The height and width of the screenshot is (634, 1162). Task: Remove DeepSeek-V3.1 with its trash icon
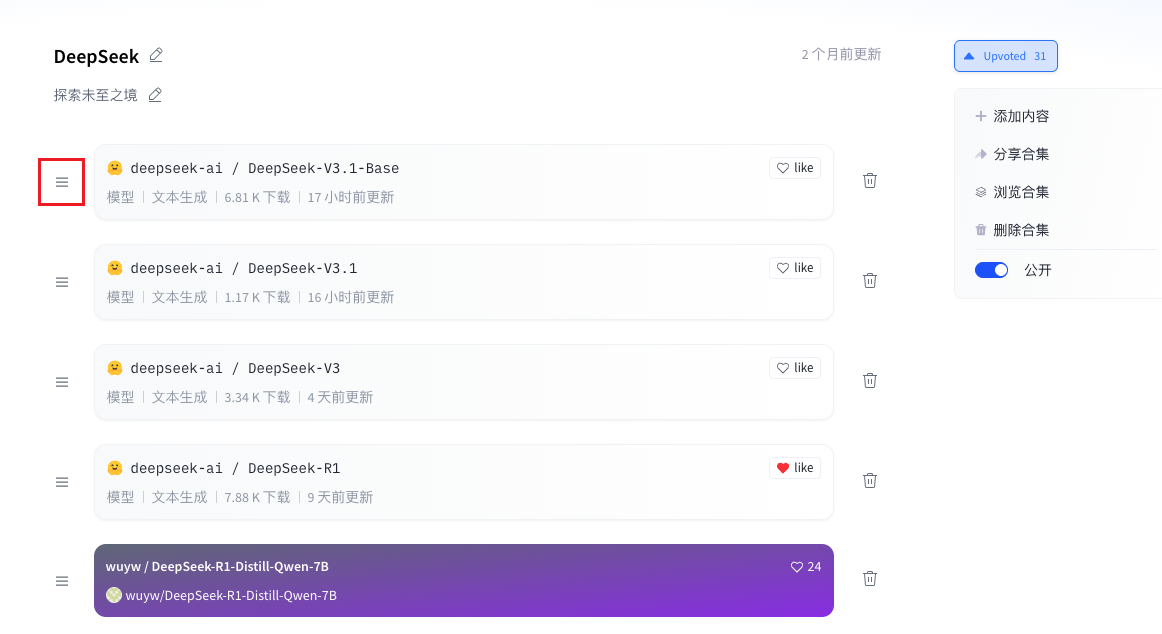(x=870, y=281)
